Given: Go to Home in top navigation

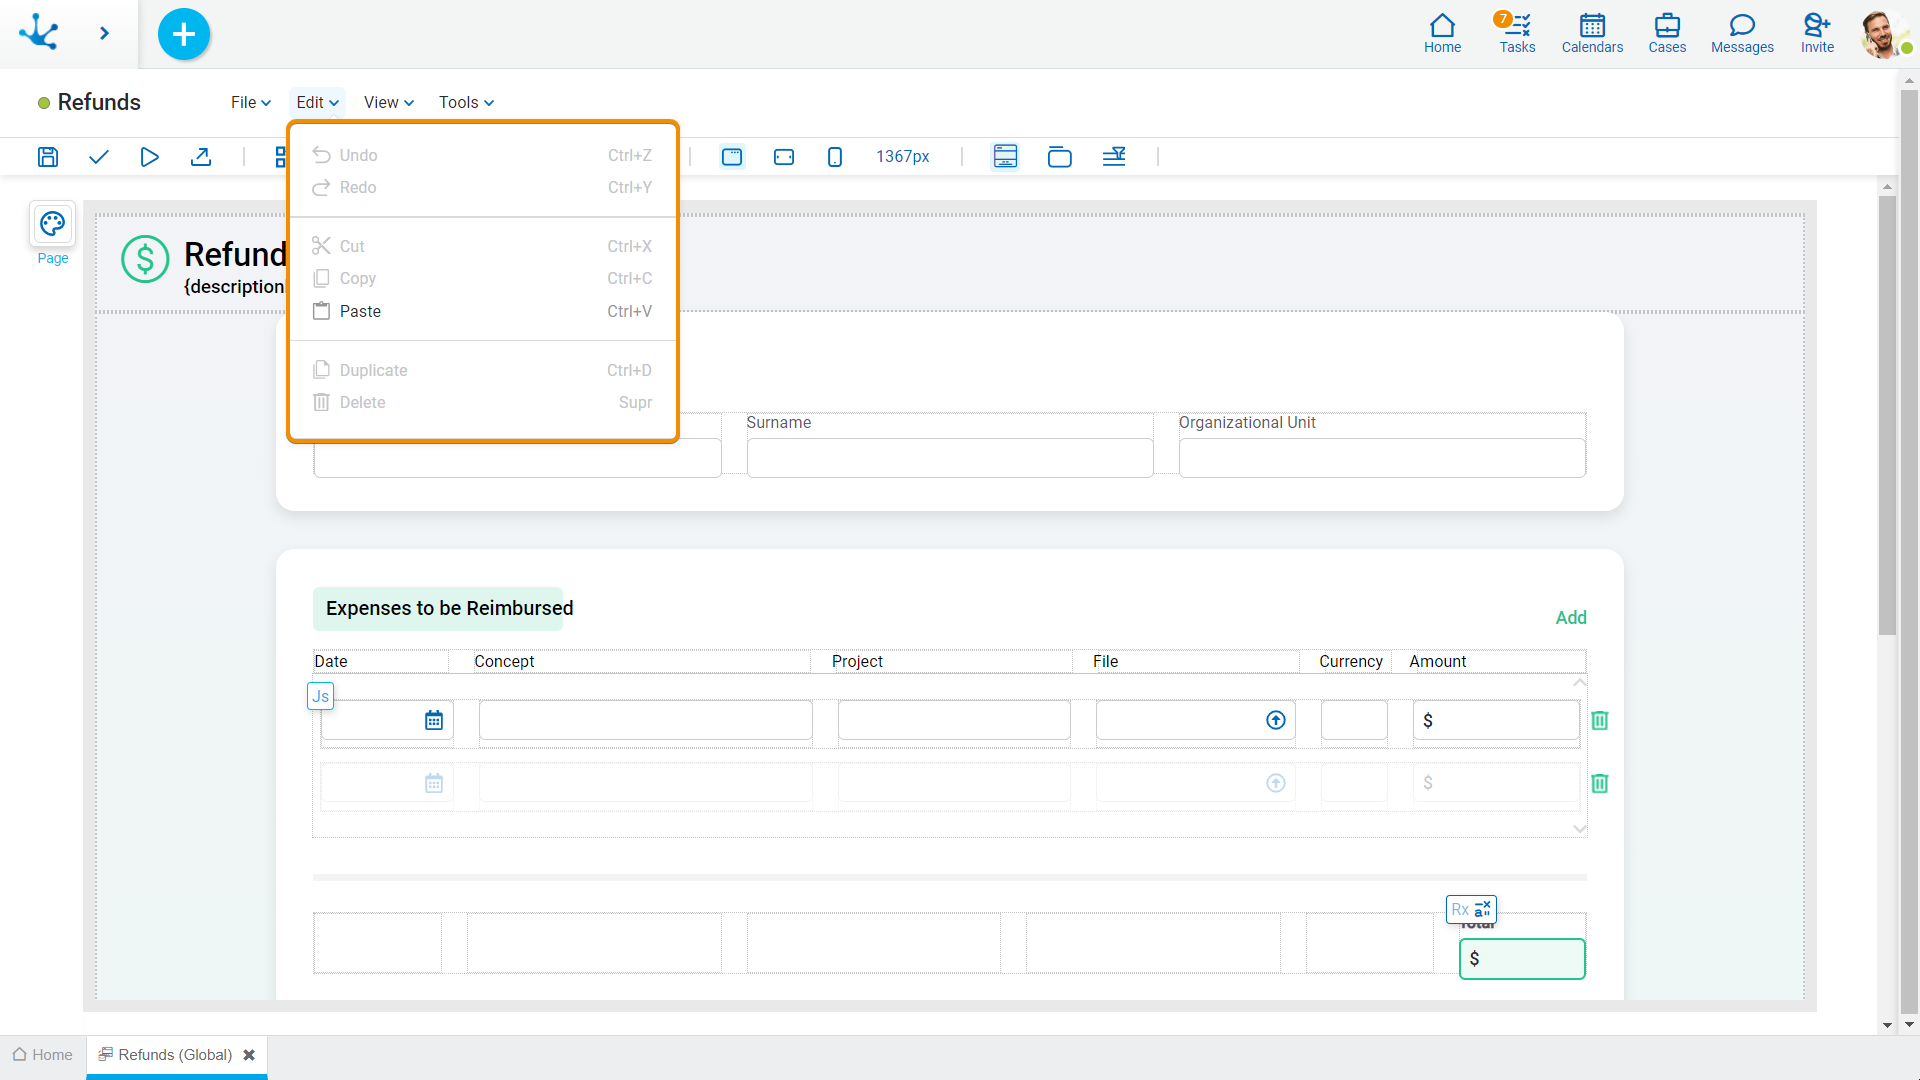Looking at the screenshot, I should pyautogui.click(x=1442, y=33).
